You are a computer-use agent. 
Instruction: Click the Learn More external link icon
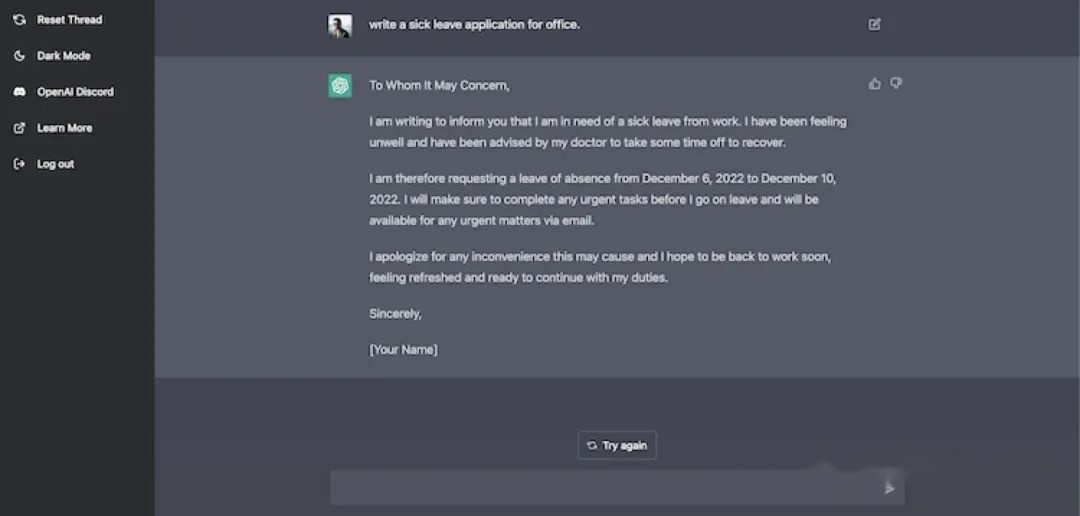[19, 128]
